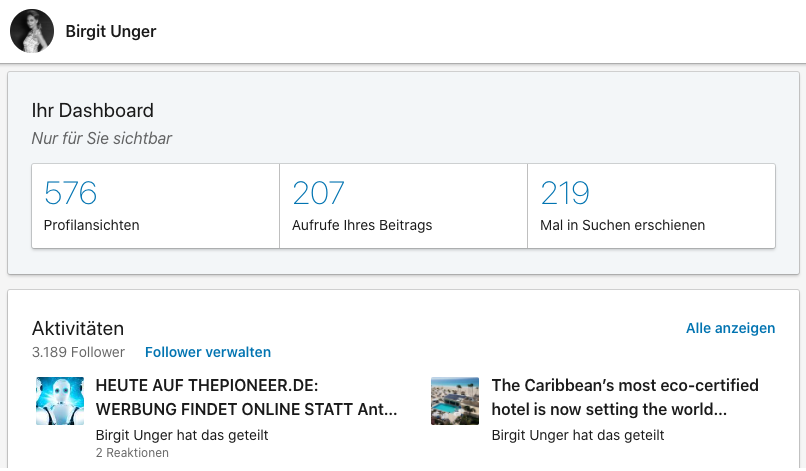
Task: Select the Aktivitäten section heading
Action: tap(78, 328)
